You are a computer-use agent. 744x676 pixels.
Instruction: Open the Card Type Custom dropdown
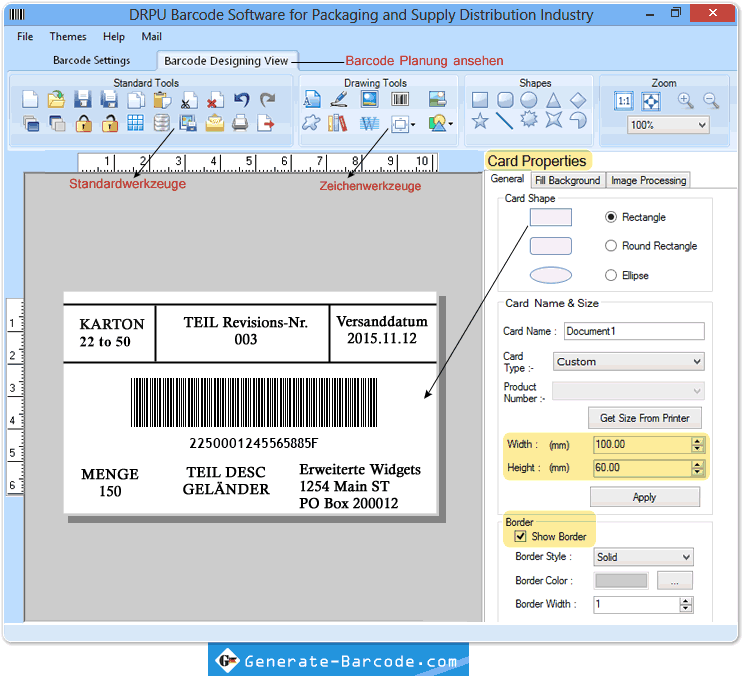[628, 361]
